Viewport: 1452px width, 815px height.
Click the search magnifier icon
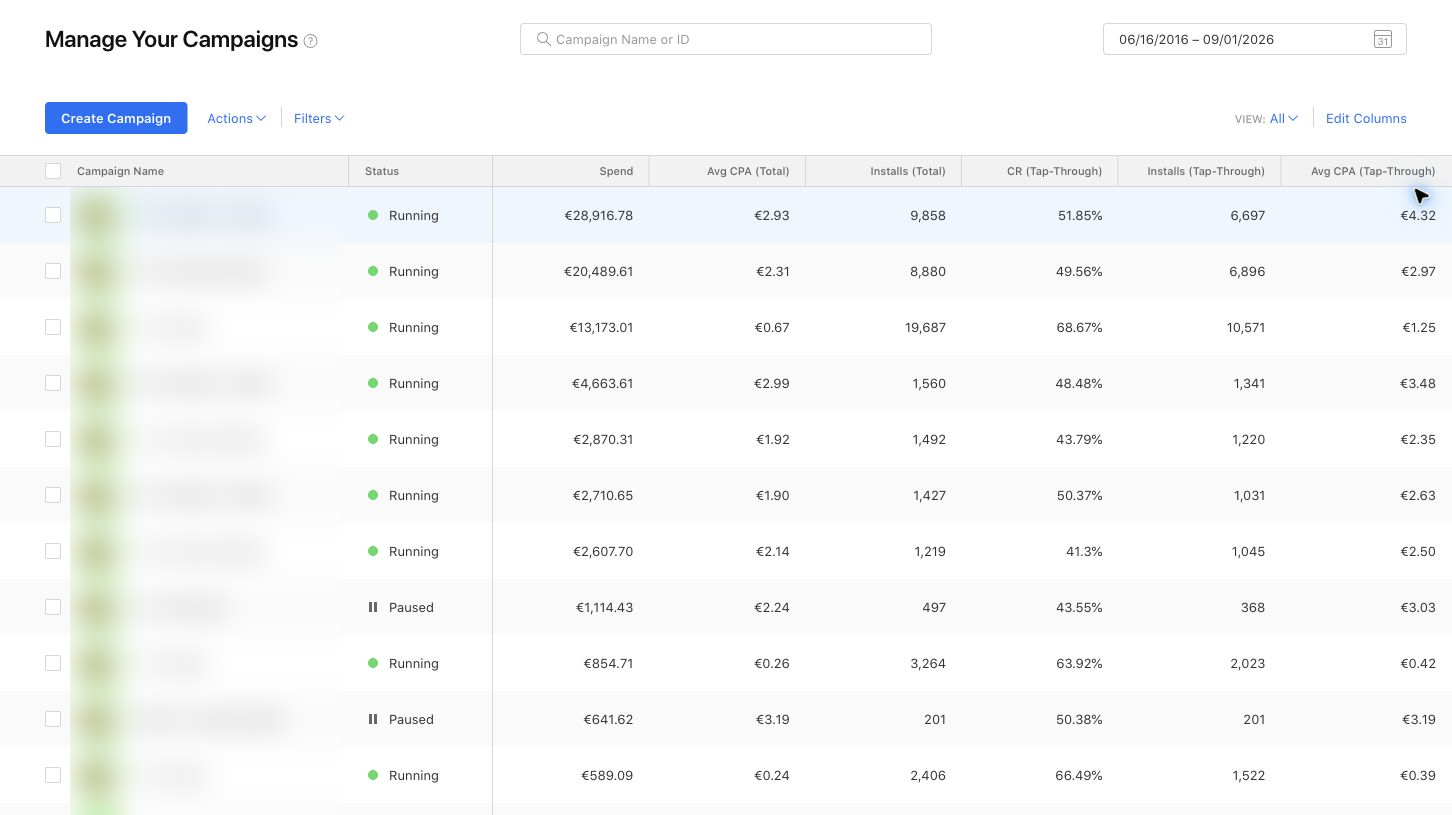[x=543, y=39]
